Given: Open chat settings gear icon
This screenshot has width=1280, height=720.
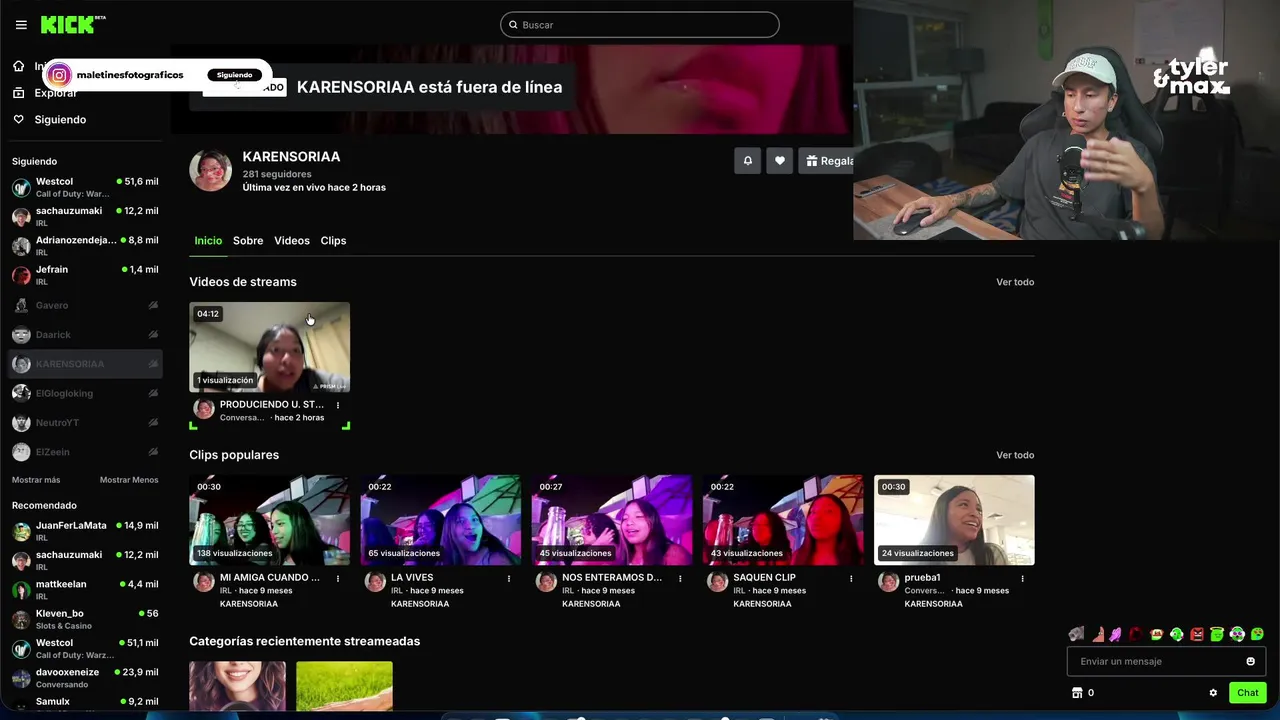Looking at the screenshot, I should point(1213,692).
